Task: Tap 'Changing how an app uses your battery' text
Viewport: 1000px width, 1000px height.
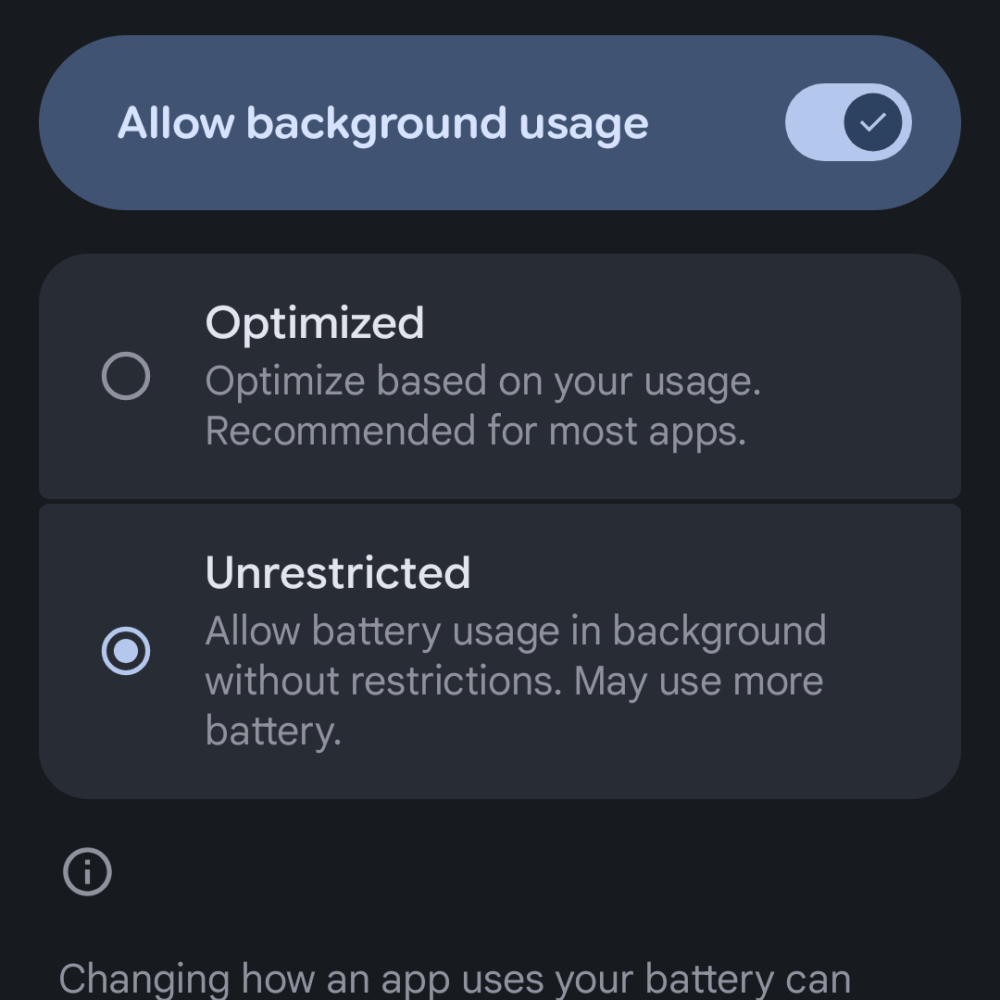Action: (454, 979)
